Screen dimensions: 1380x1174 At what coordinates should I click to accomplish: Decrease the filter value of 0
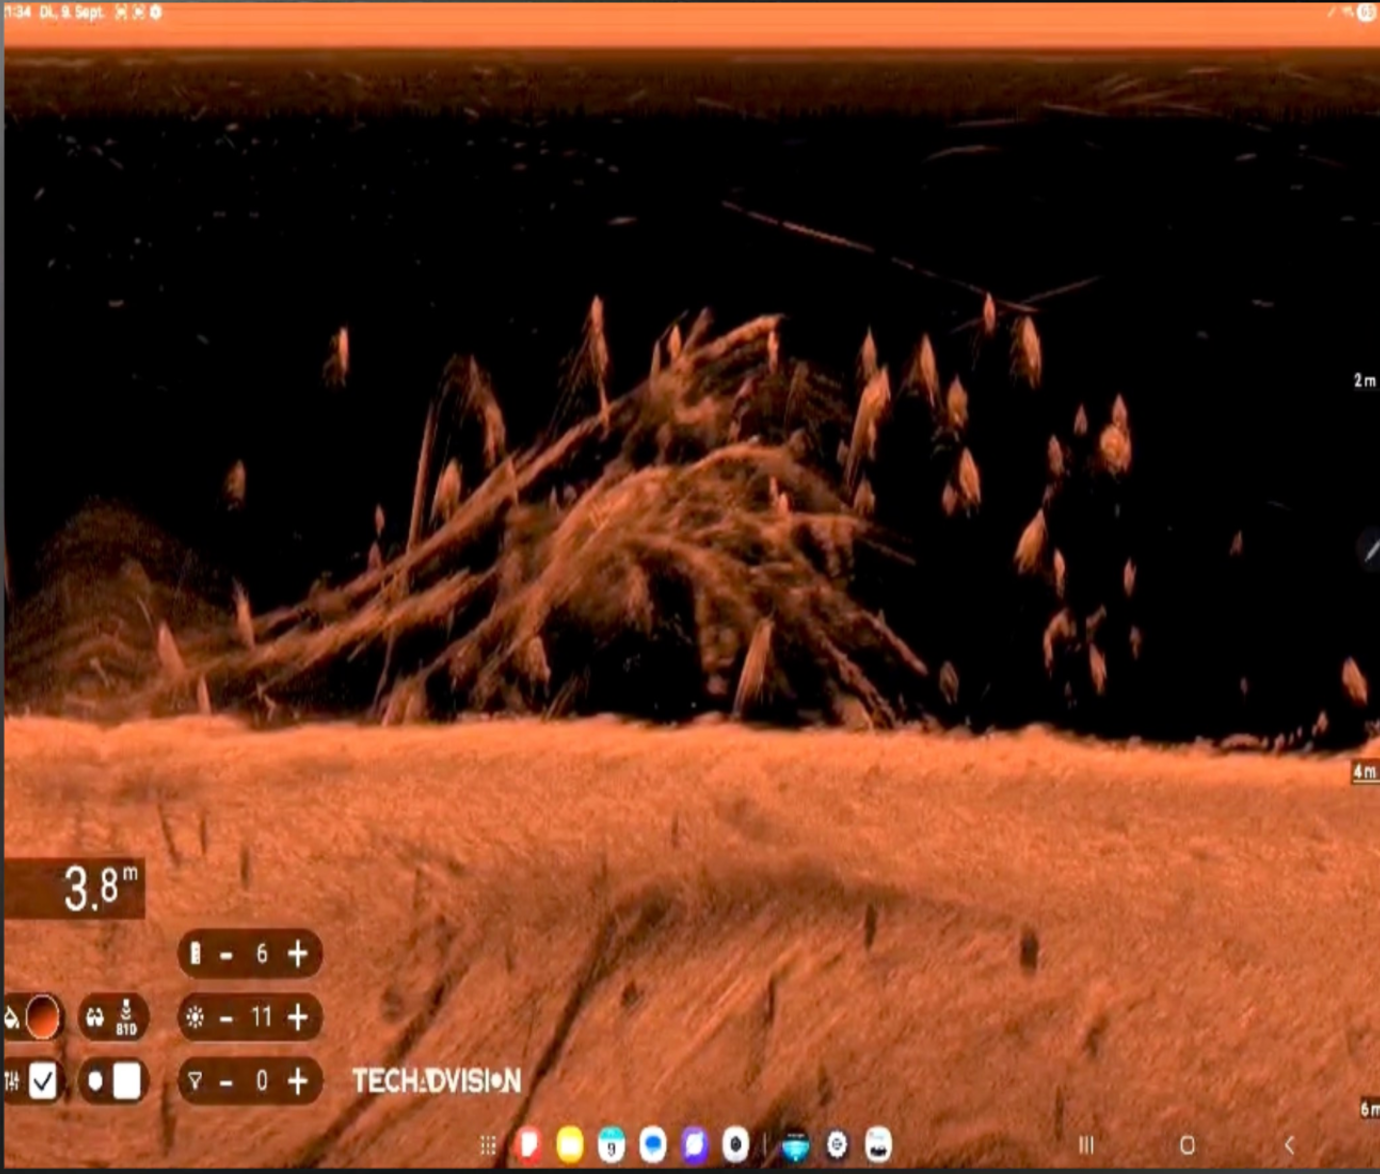pos(226,1082)
